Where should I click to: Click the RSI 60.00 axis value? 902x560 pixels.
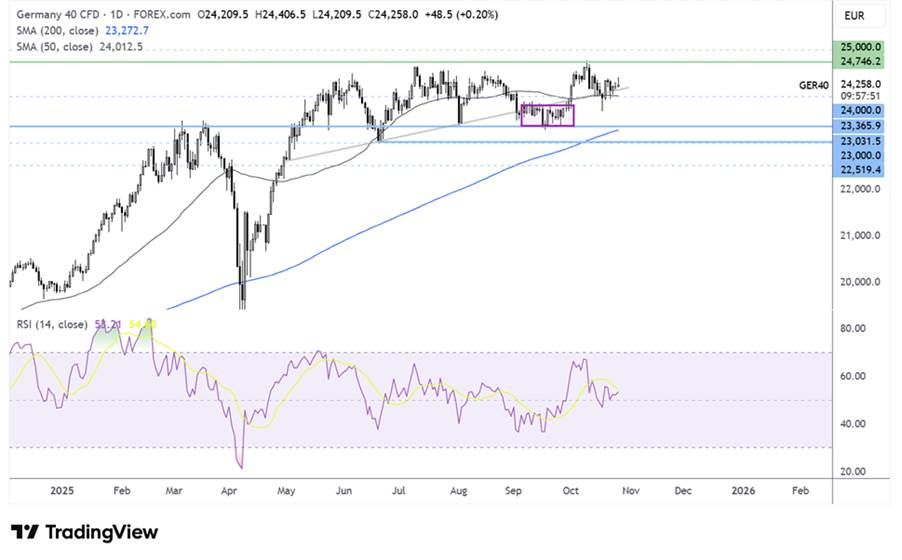pos(853,376)
